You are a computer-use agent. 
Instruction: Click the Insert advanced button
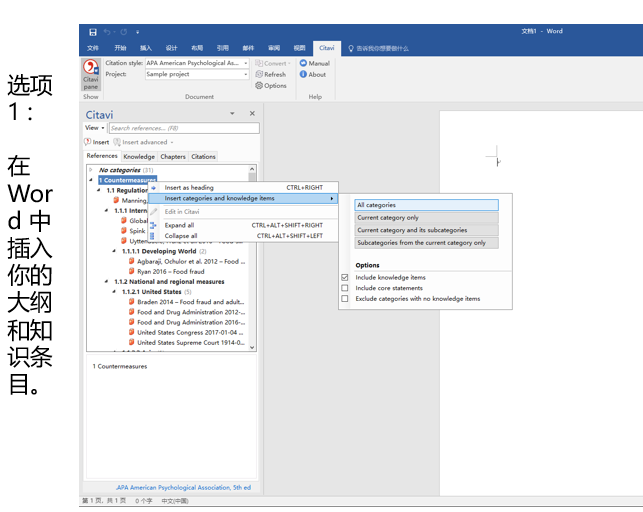coord(141,142)
